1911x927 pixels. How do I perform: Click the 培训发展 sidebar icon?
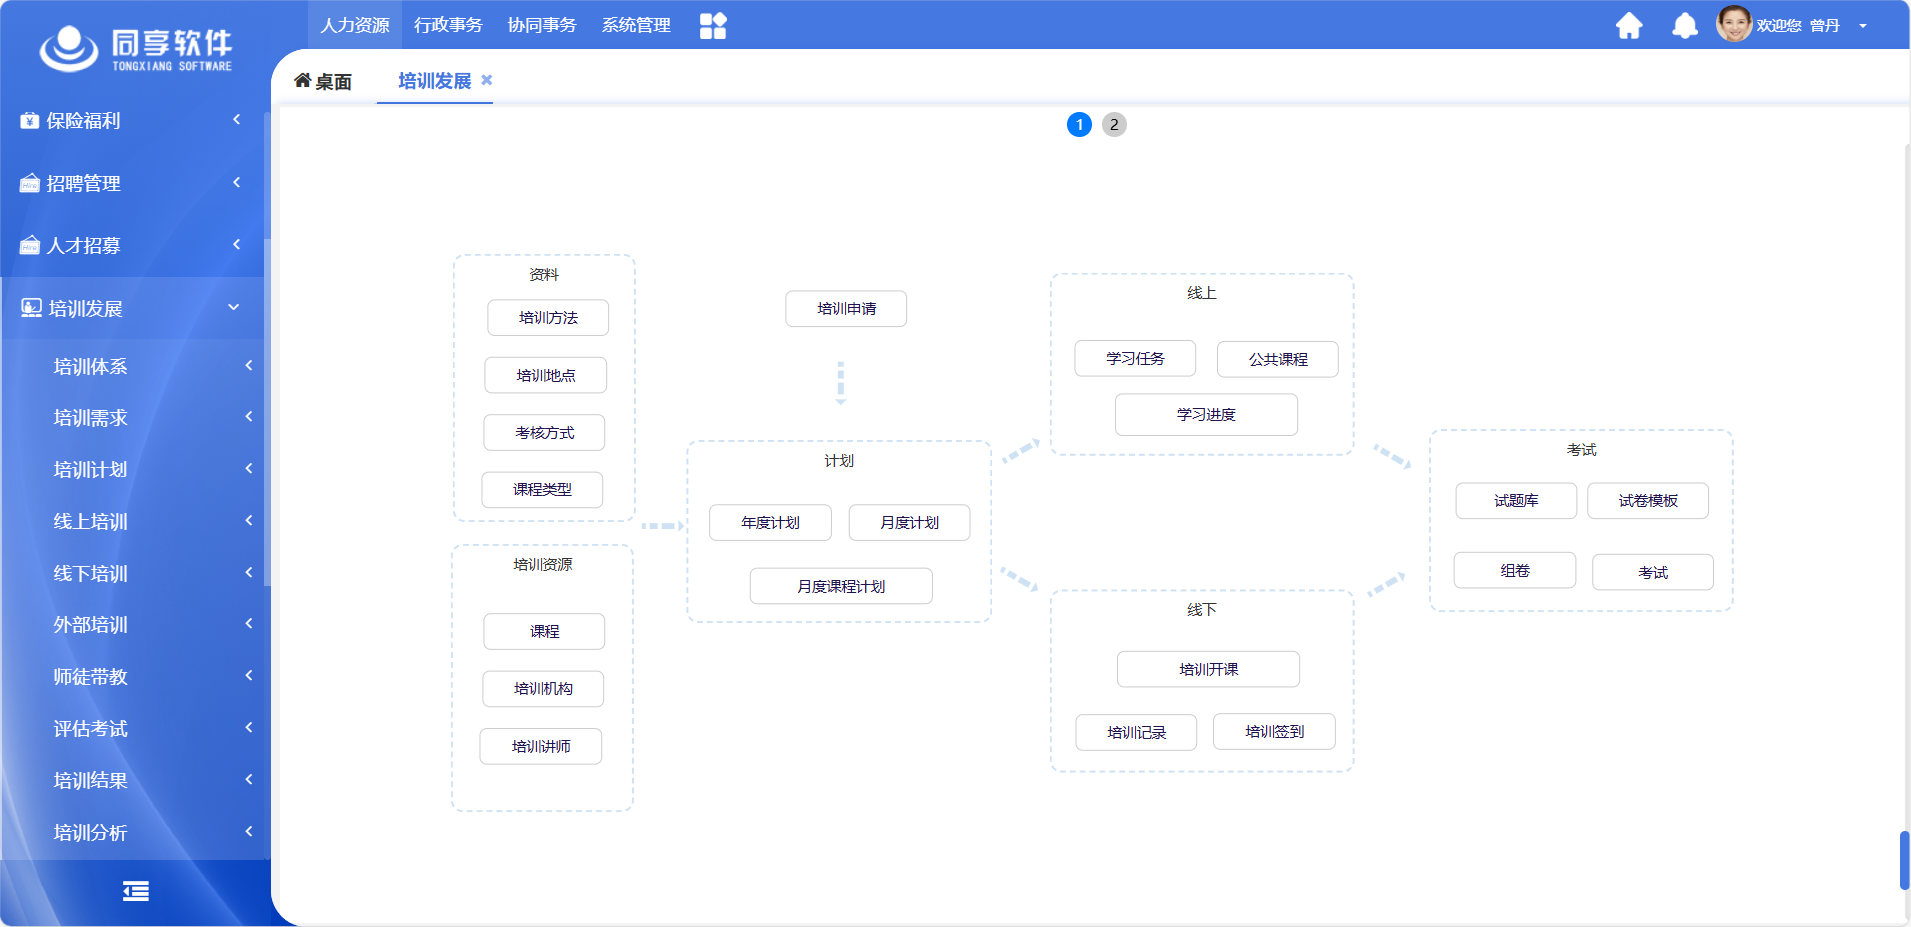[x=31, y=308]
